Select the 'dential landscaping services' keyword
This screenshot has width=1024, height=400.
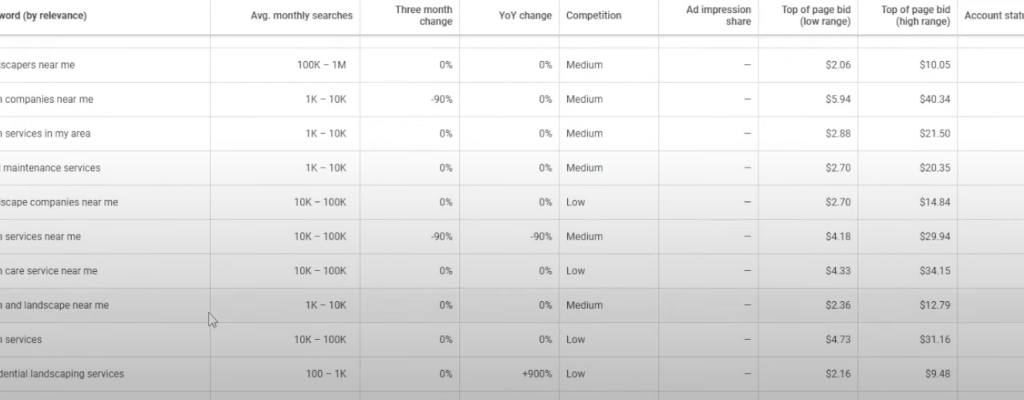coord(62,374)
